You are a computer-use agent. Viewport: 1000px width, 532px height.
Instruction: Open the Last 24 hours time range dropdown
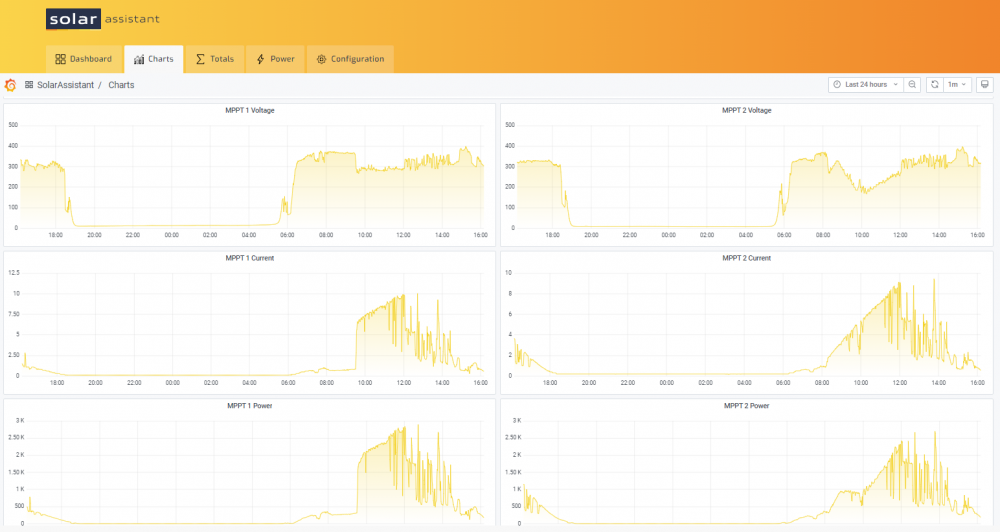click(865, 85)
